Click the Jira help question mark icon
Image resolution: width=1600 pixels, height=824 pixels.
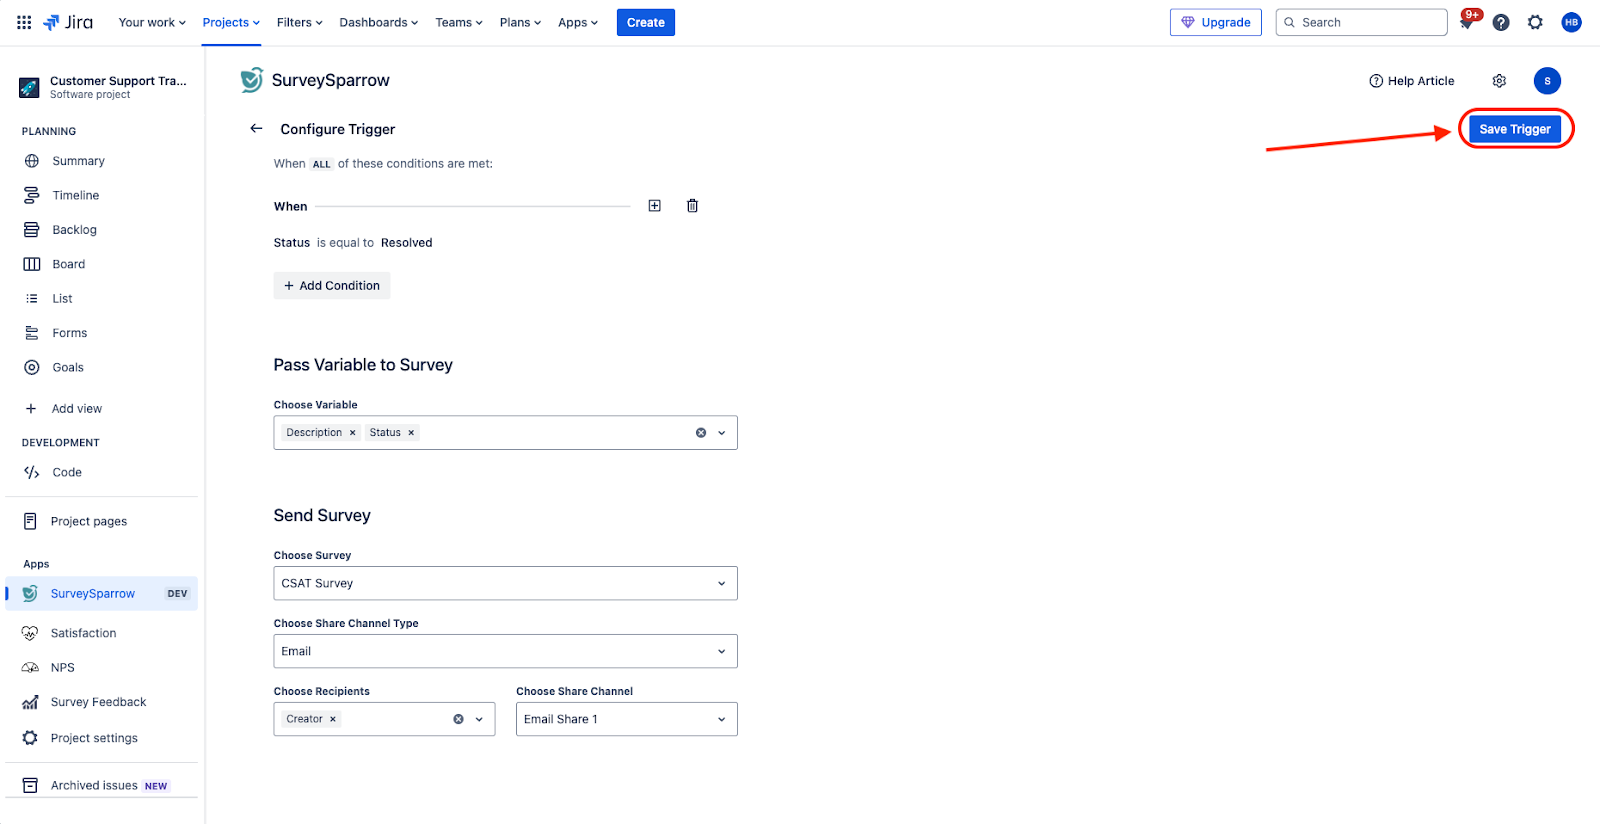tap(1501, 23)
